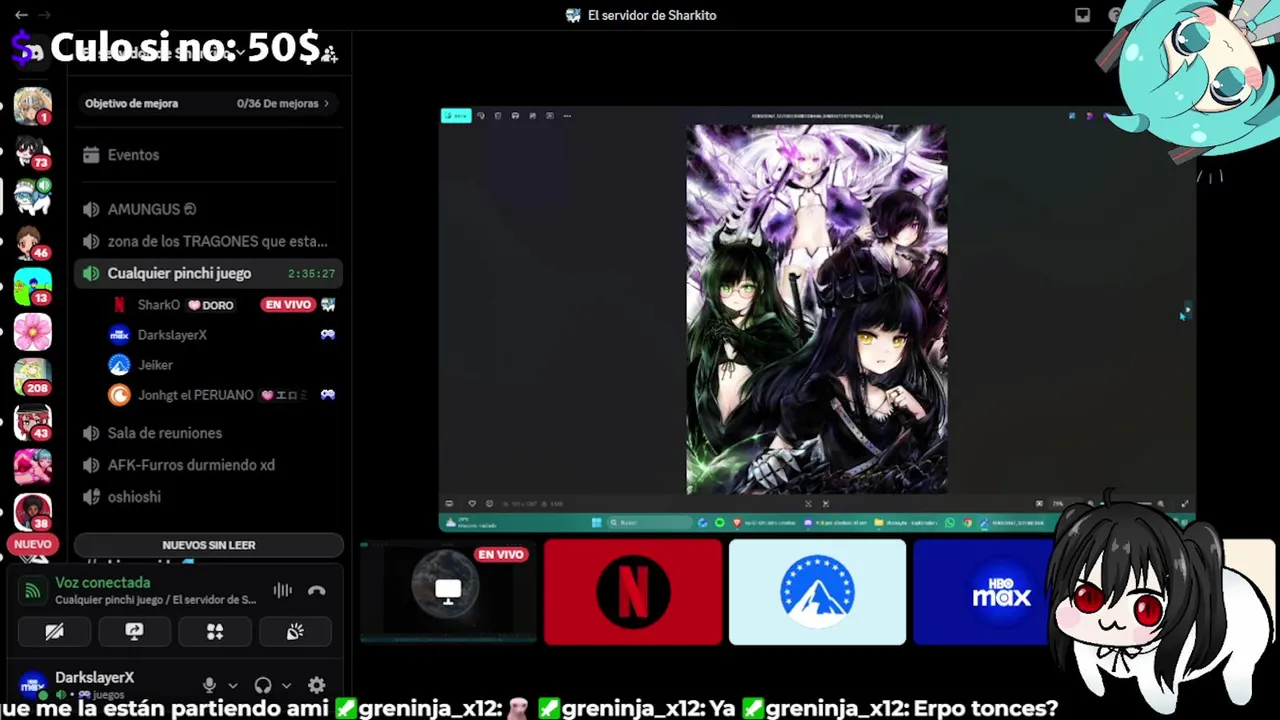Open microphone input options dropdown arrow
Screen dimensions: 1280x720
[233, 686]
